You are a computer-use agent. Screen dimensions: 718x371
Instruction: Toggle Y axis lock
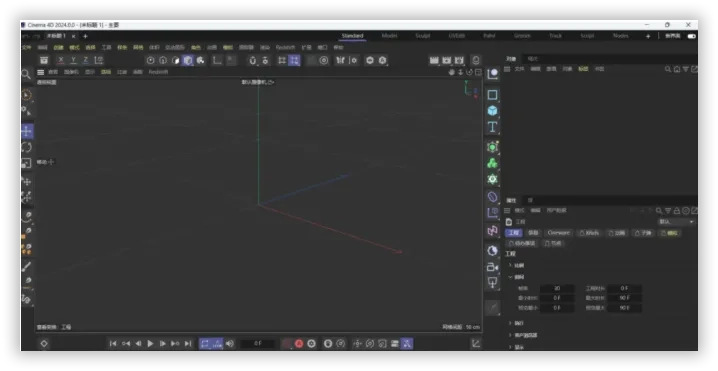tap(73, 60)
